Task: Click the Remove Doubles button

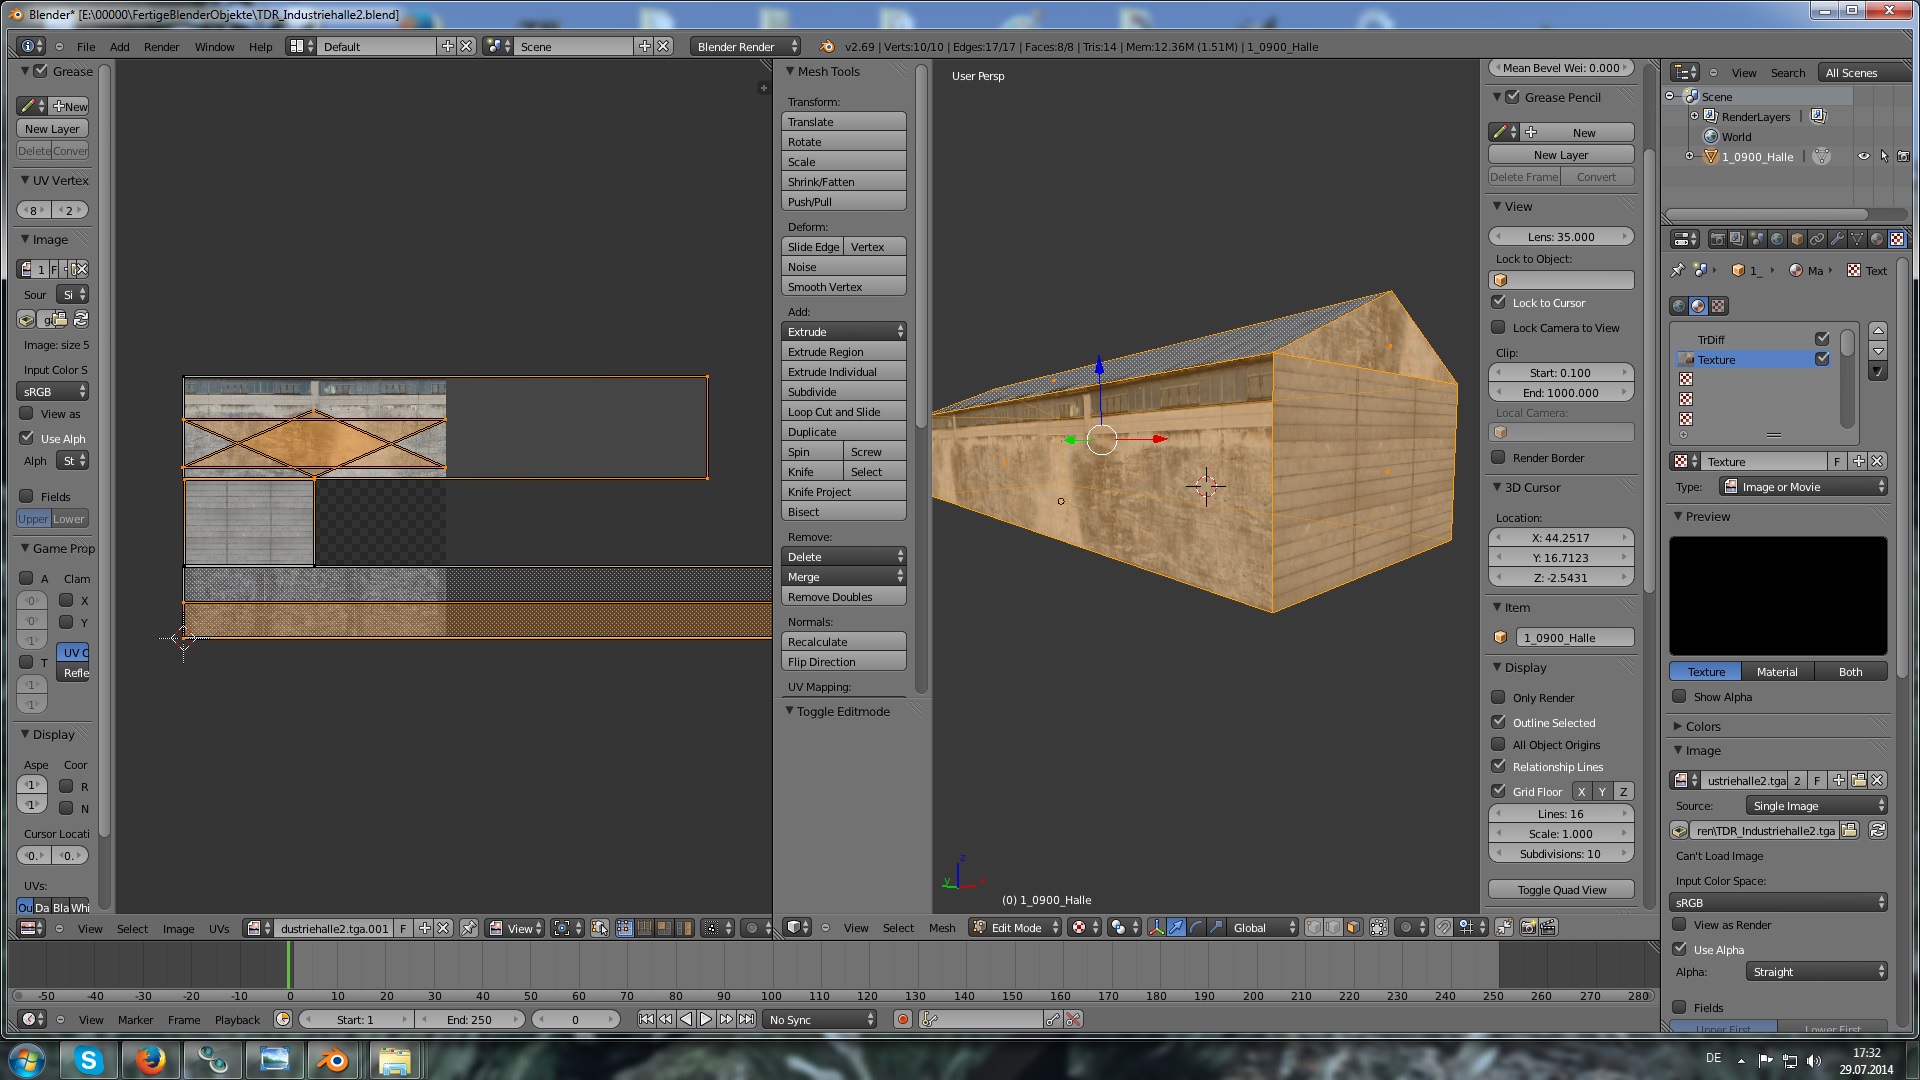Action: 843,597
